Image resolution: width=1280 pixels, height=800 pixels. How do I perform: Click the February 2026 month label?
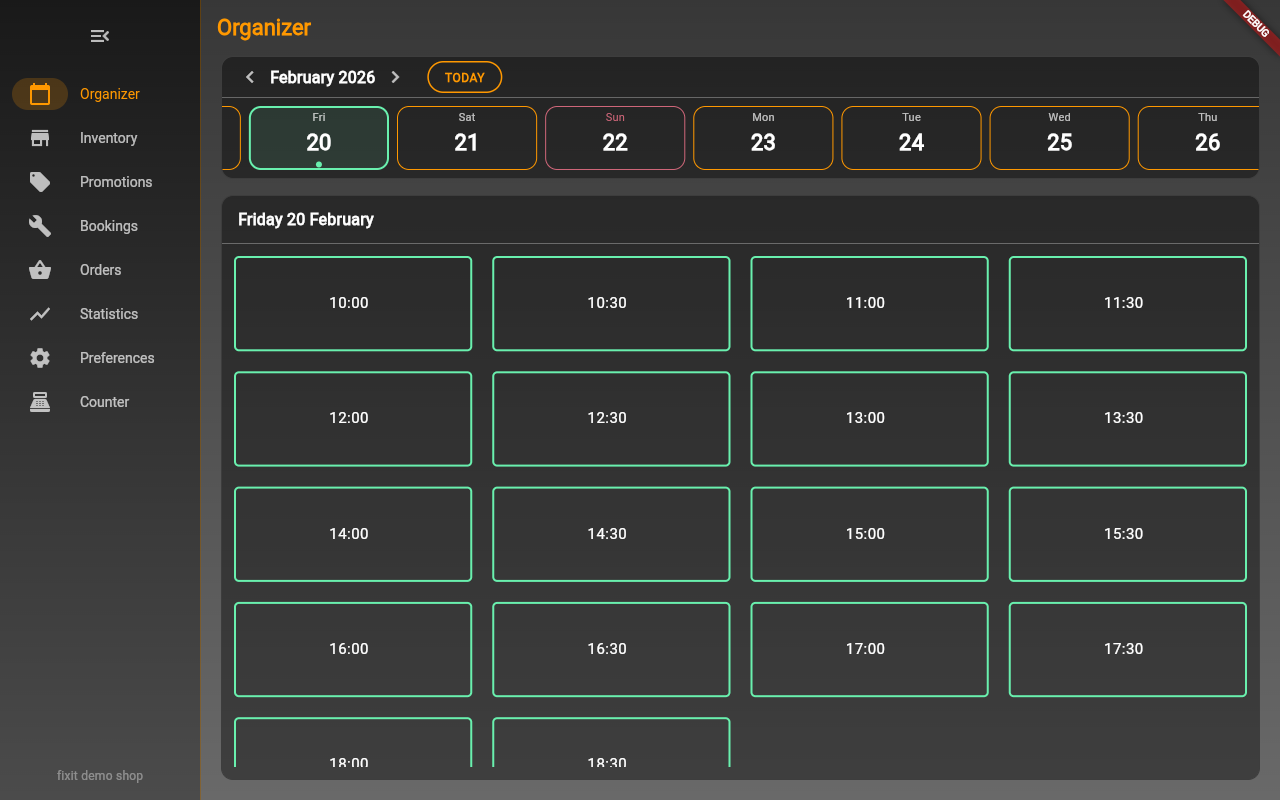pyautogui.click(x=322, y=77)
